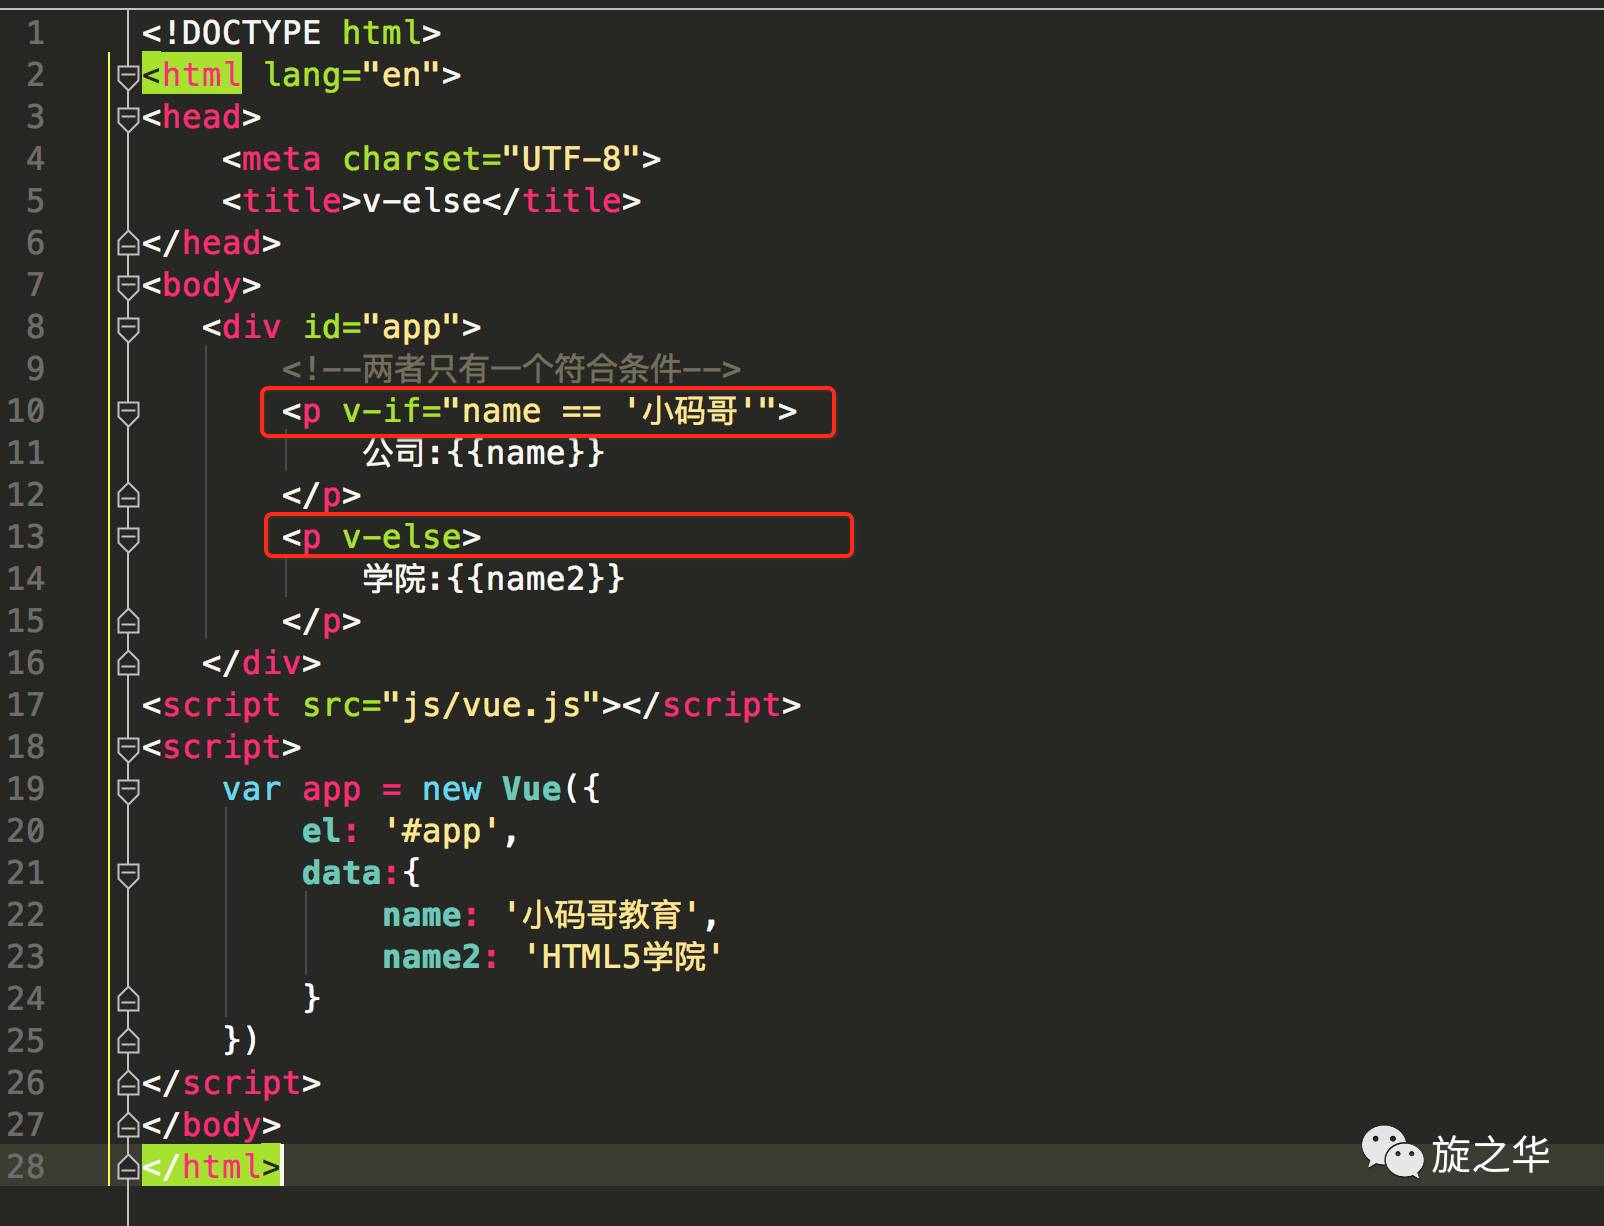The image size is (1604, 1226).
Task: Click the new keyword on line 19
Action: tap(452, 789)
